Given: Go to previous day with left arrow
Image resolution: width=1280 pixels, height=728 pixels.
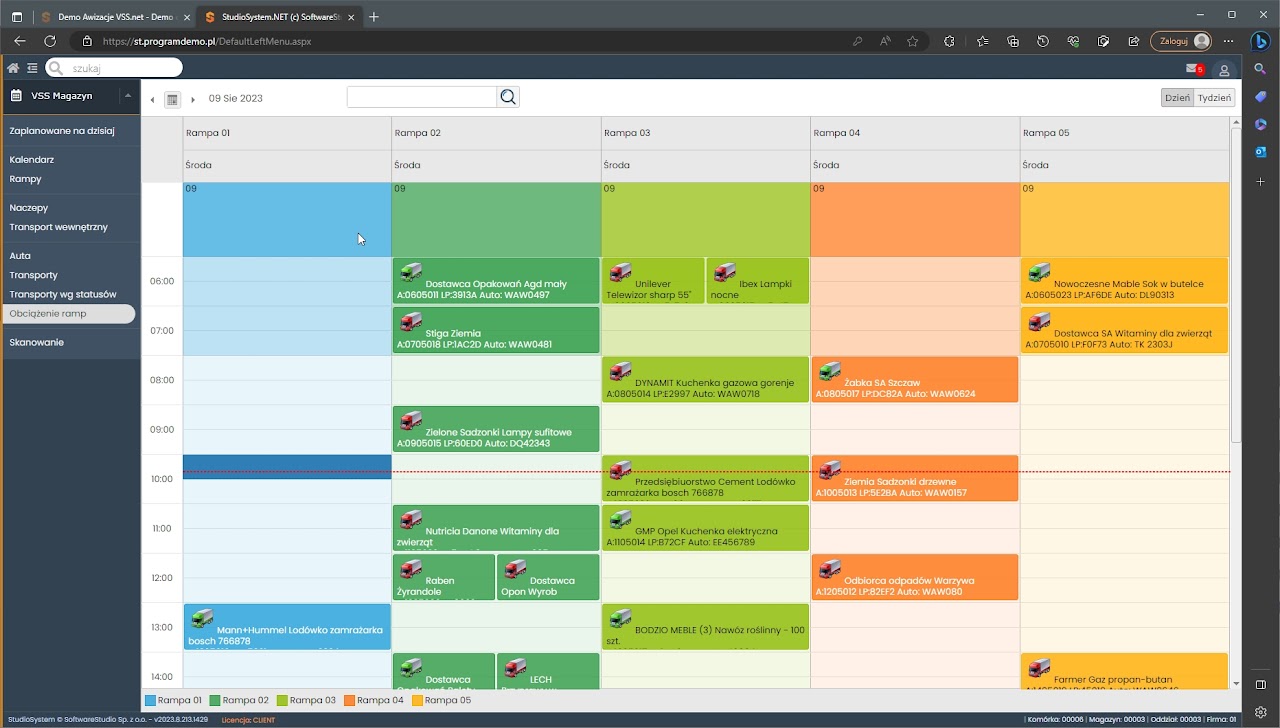Looking at the screenshot, I should (153, 99).
